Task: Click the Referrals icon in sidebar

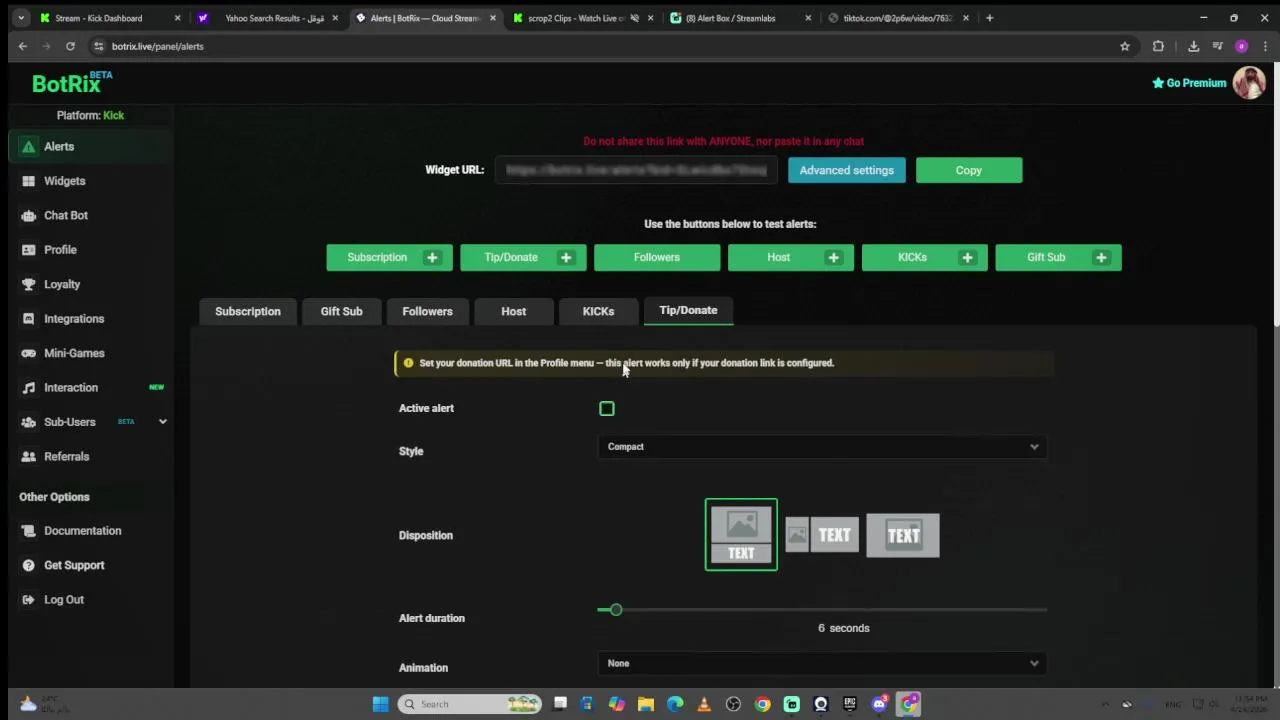Action: pyautogui.click(x=28, y=457)
